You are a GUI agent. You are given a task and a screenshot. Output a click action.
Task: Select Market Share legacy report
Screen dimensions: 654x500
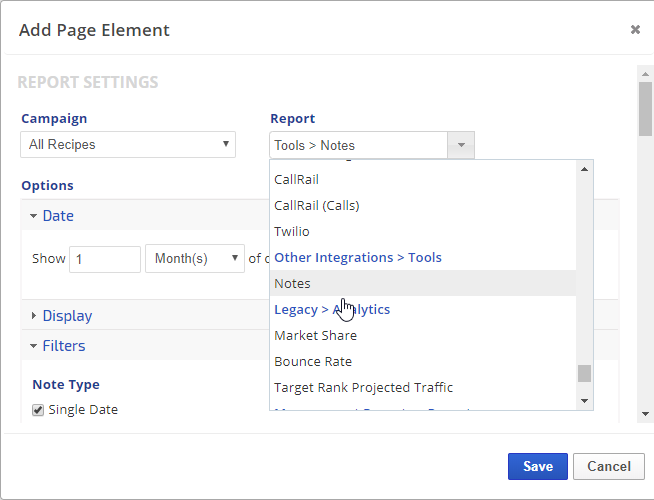[x=315, y=336]
